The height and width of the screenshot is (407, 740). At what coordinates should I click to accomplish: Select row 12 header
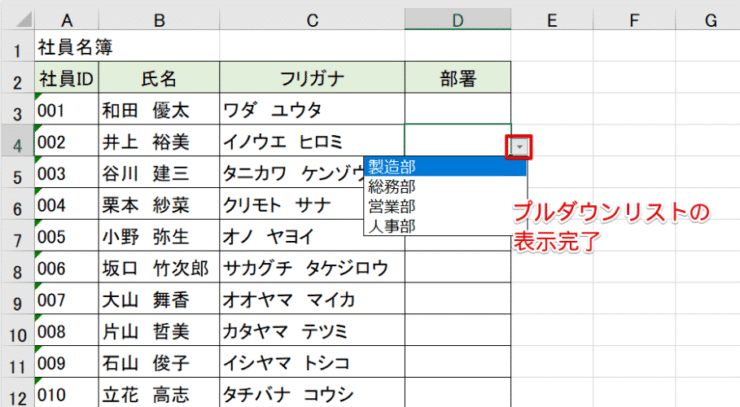tap(17, 393)
